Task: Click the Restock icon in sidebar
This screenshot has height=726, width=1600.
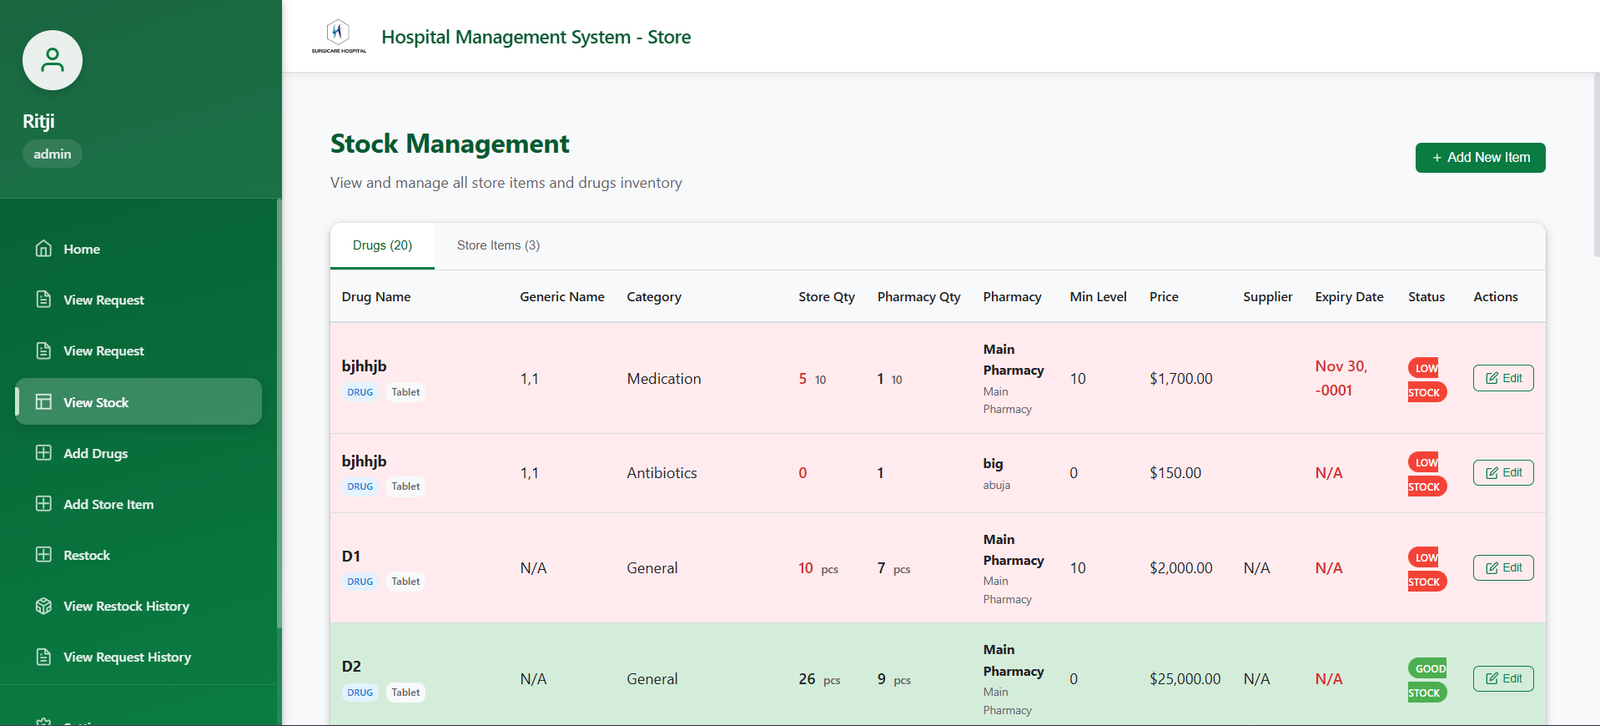Action: (x=44, y=555)
